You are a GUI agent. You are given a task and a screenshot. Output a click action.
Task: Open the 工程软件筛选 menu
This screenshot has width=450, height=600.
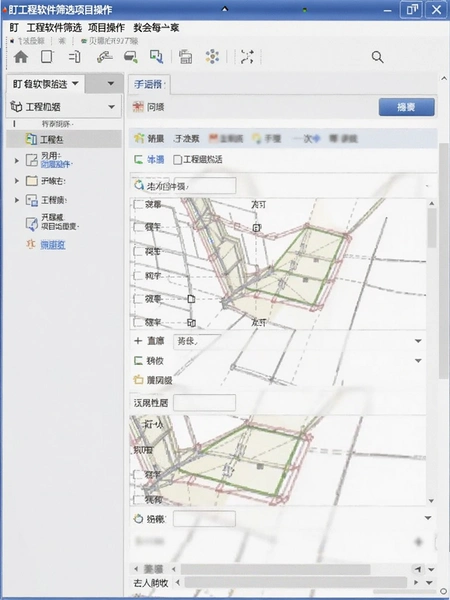click(54, 28)
